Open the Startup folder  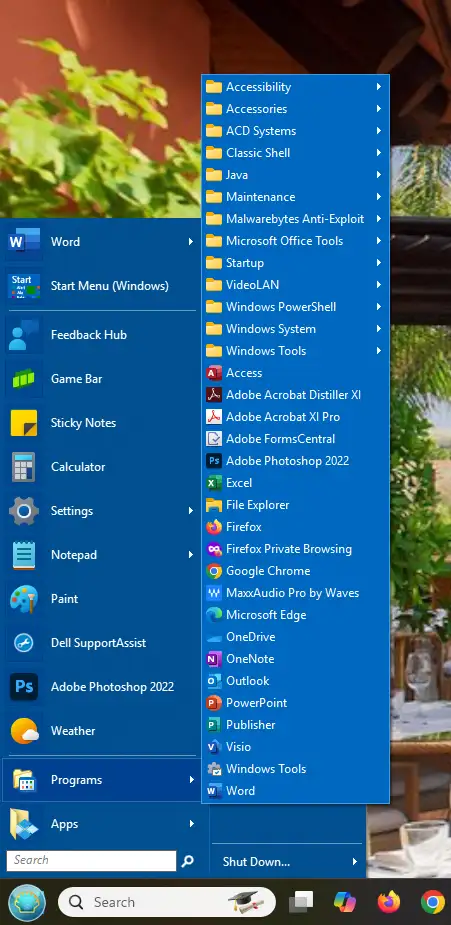(x=295, y=263)
